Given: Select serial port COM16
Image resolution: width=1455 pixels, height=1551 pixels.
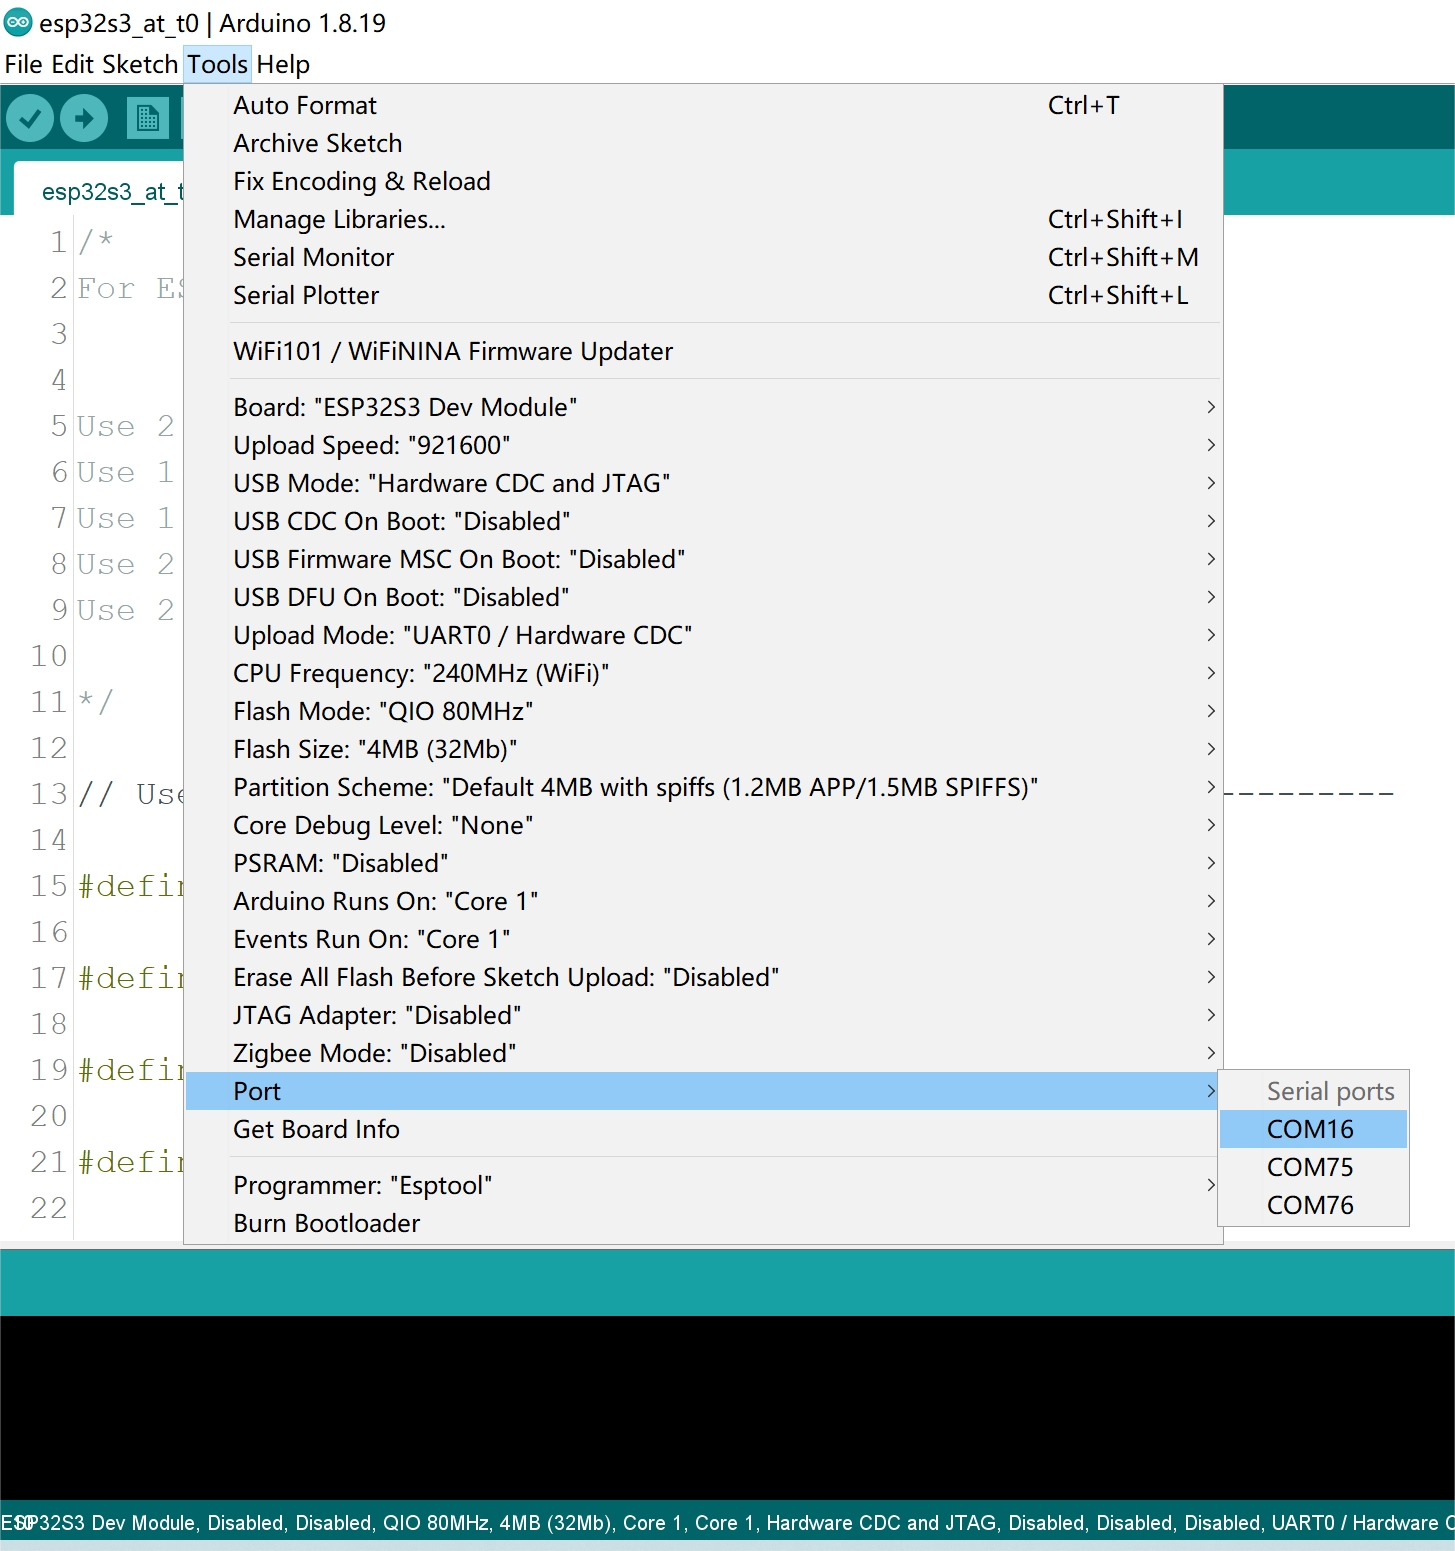Looking at the screenshot, I should (x=1313, y=1129).
